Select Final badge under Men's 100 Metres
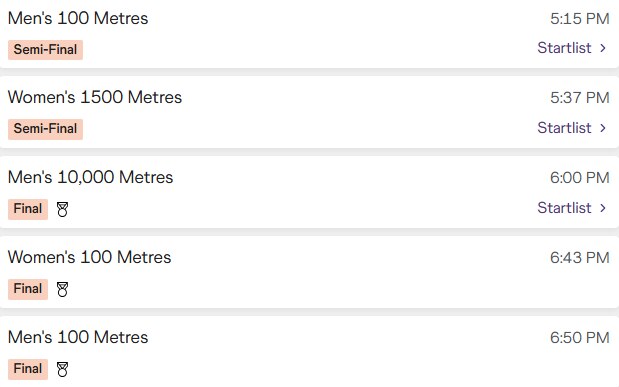 click(28, 369)
